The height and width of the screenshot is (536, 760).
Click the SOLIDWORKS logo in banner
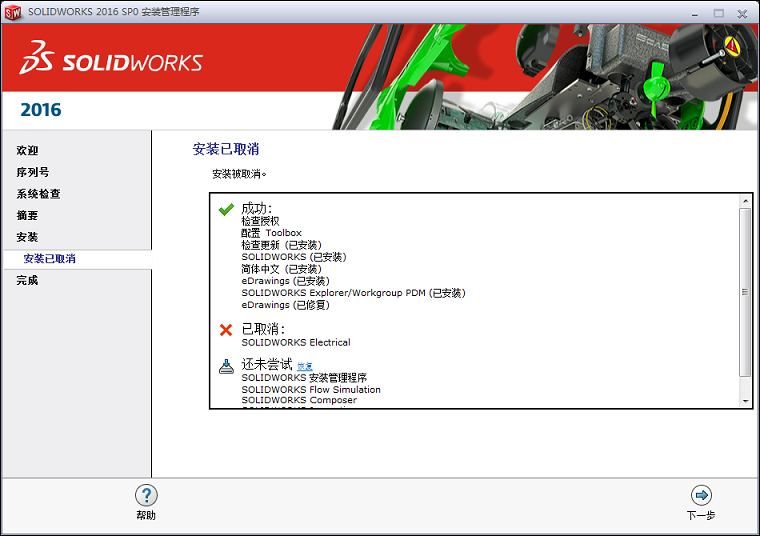(111, 58)
